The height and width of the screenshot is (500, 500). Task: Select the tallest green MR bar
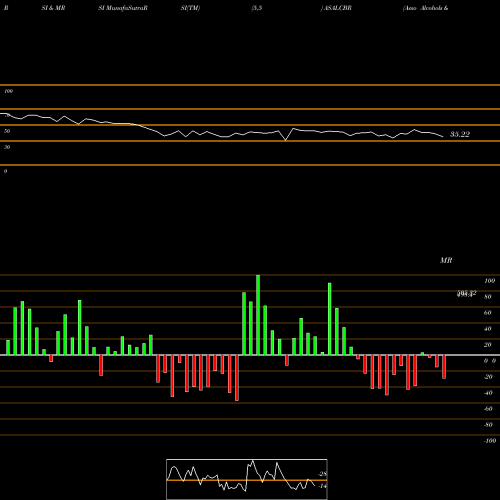258,315
